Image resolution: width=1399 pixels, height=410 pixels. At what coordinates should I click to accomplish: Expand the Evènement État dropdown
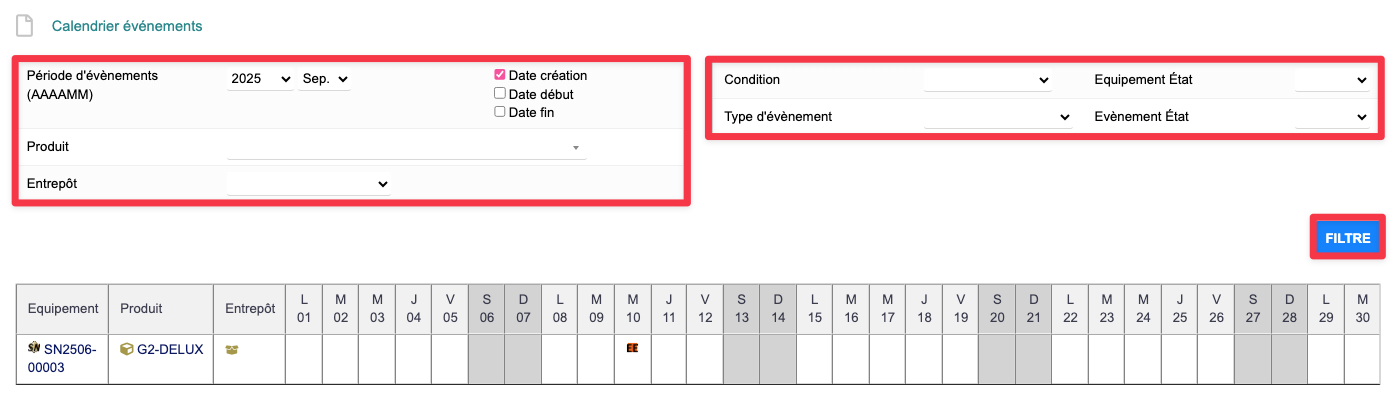point(1332,117)
